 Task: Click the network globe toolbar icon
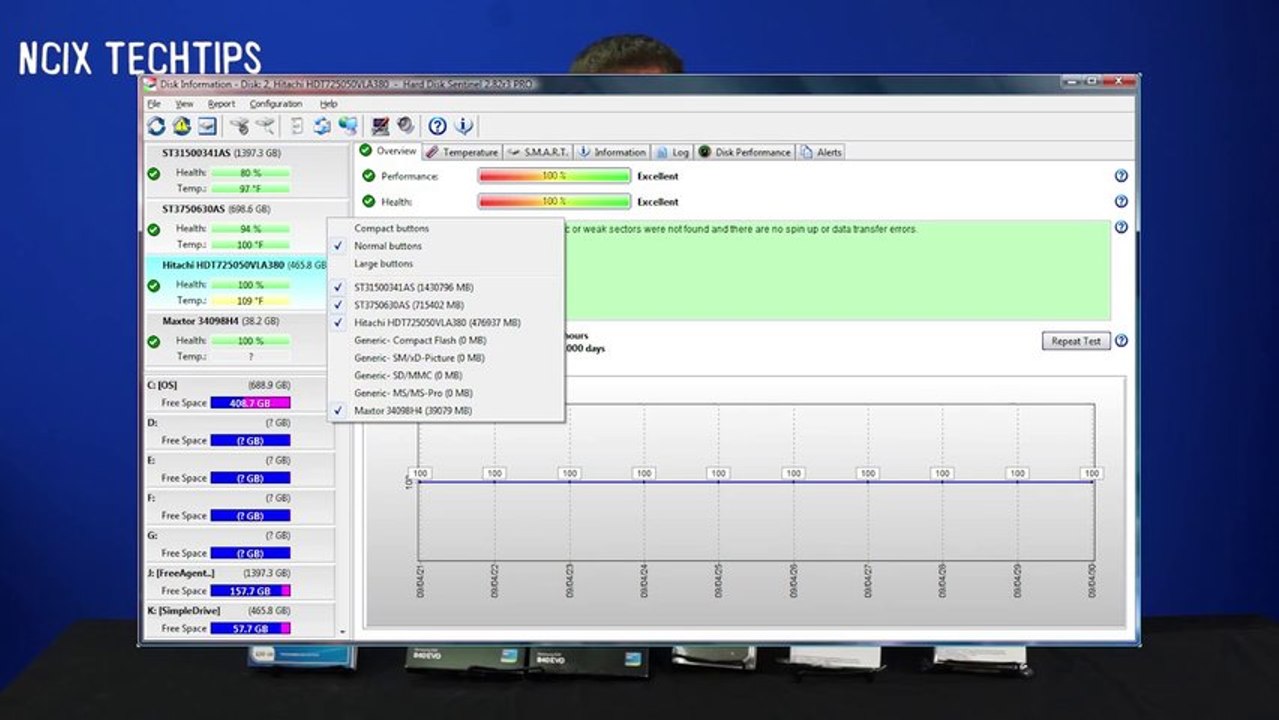(x=348, y=126)
